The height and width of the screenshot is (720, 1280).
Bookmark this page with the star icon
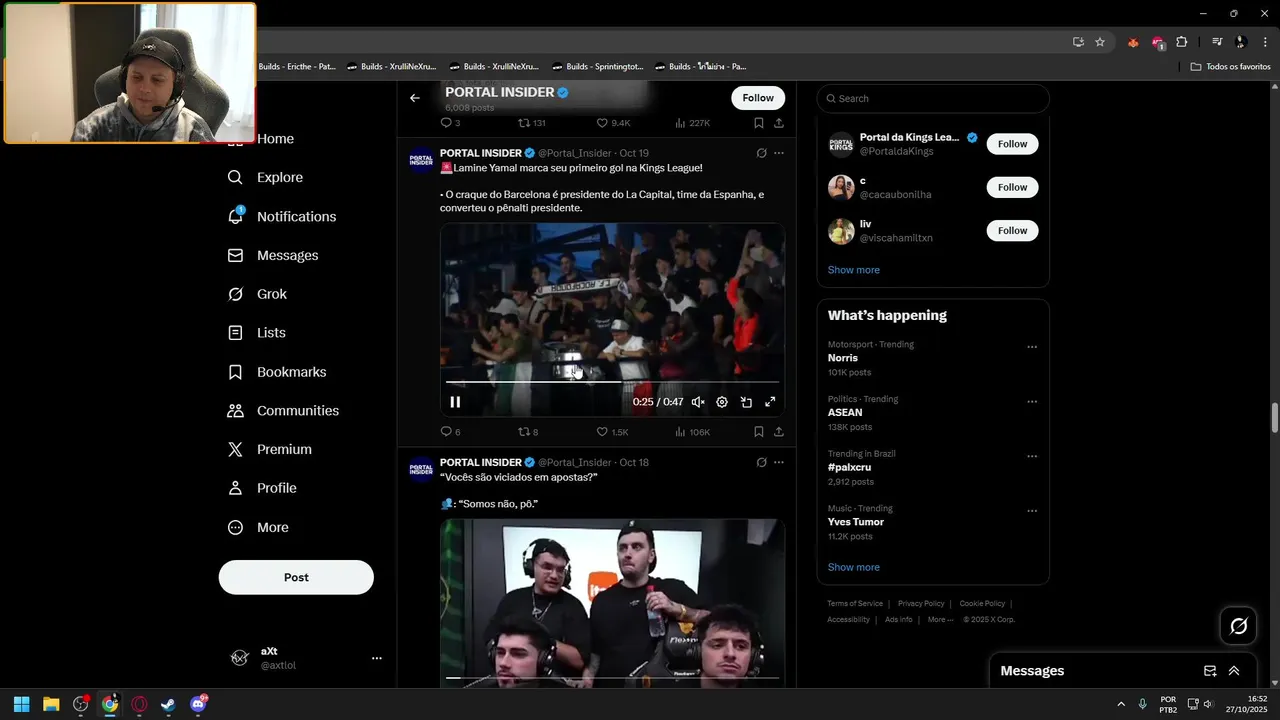(x=1100, y=42)
